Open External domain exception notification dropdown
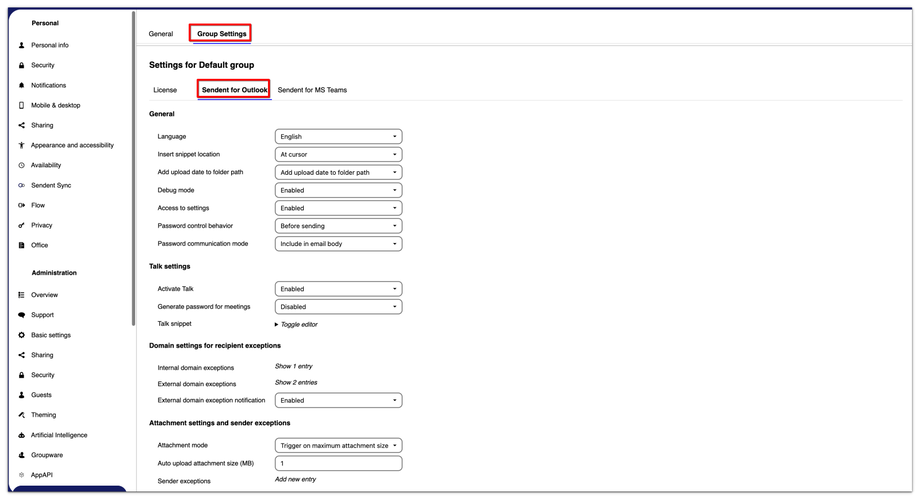 (x=339, y=400)
